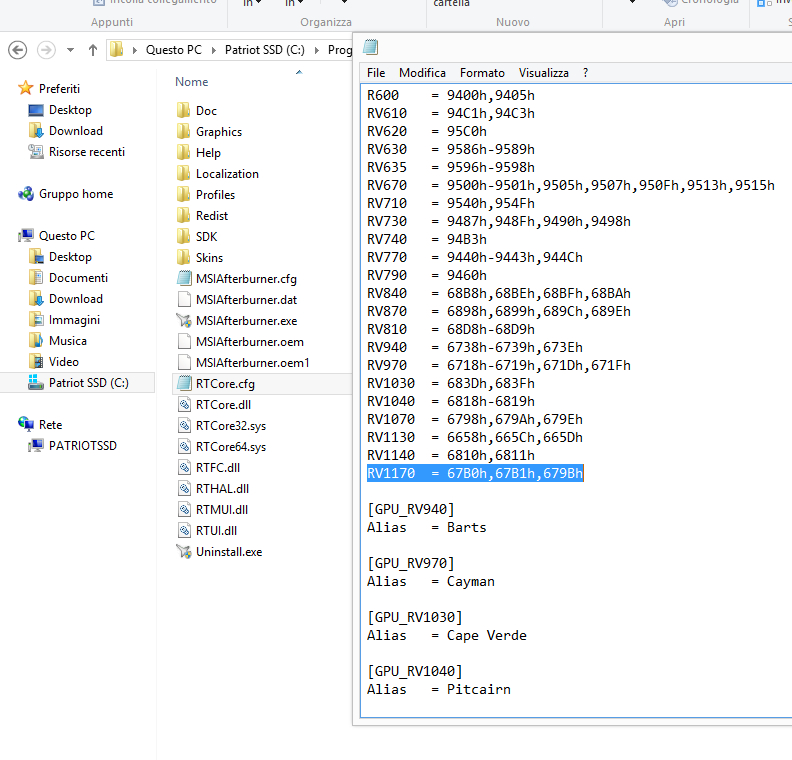Select the Skins folder icon

pyautogui.click(x=184, y=258)
